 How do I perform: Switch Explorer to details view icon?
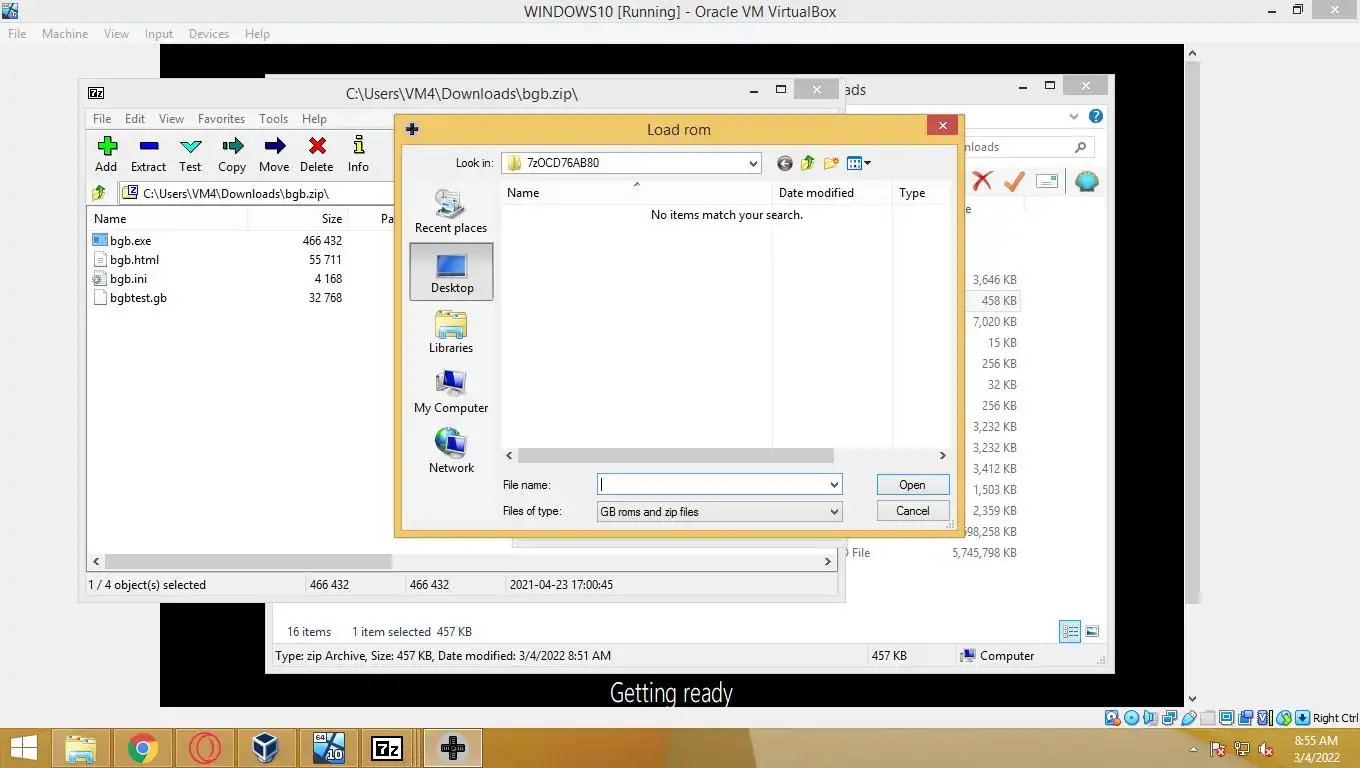click(x=1070, y=631)
